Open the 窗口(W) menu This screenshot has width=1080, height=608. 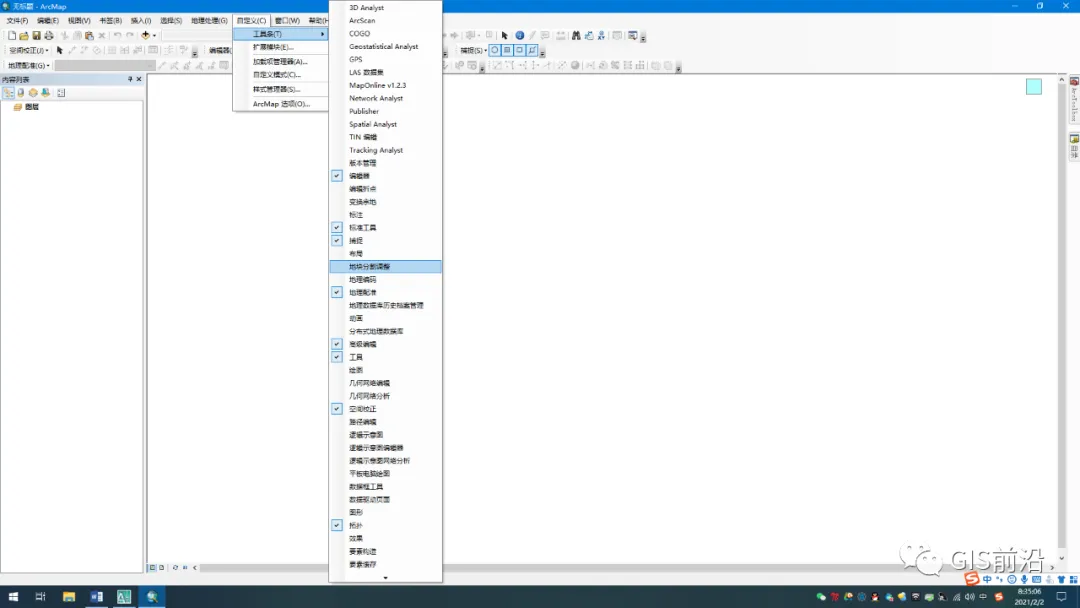click(287, 21)
